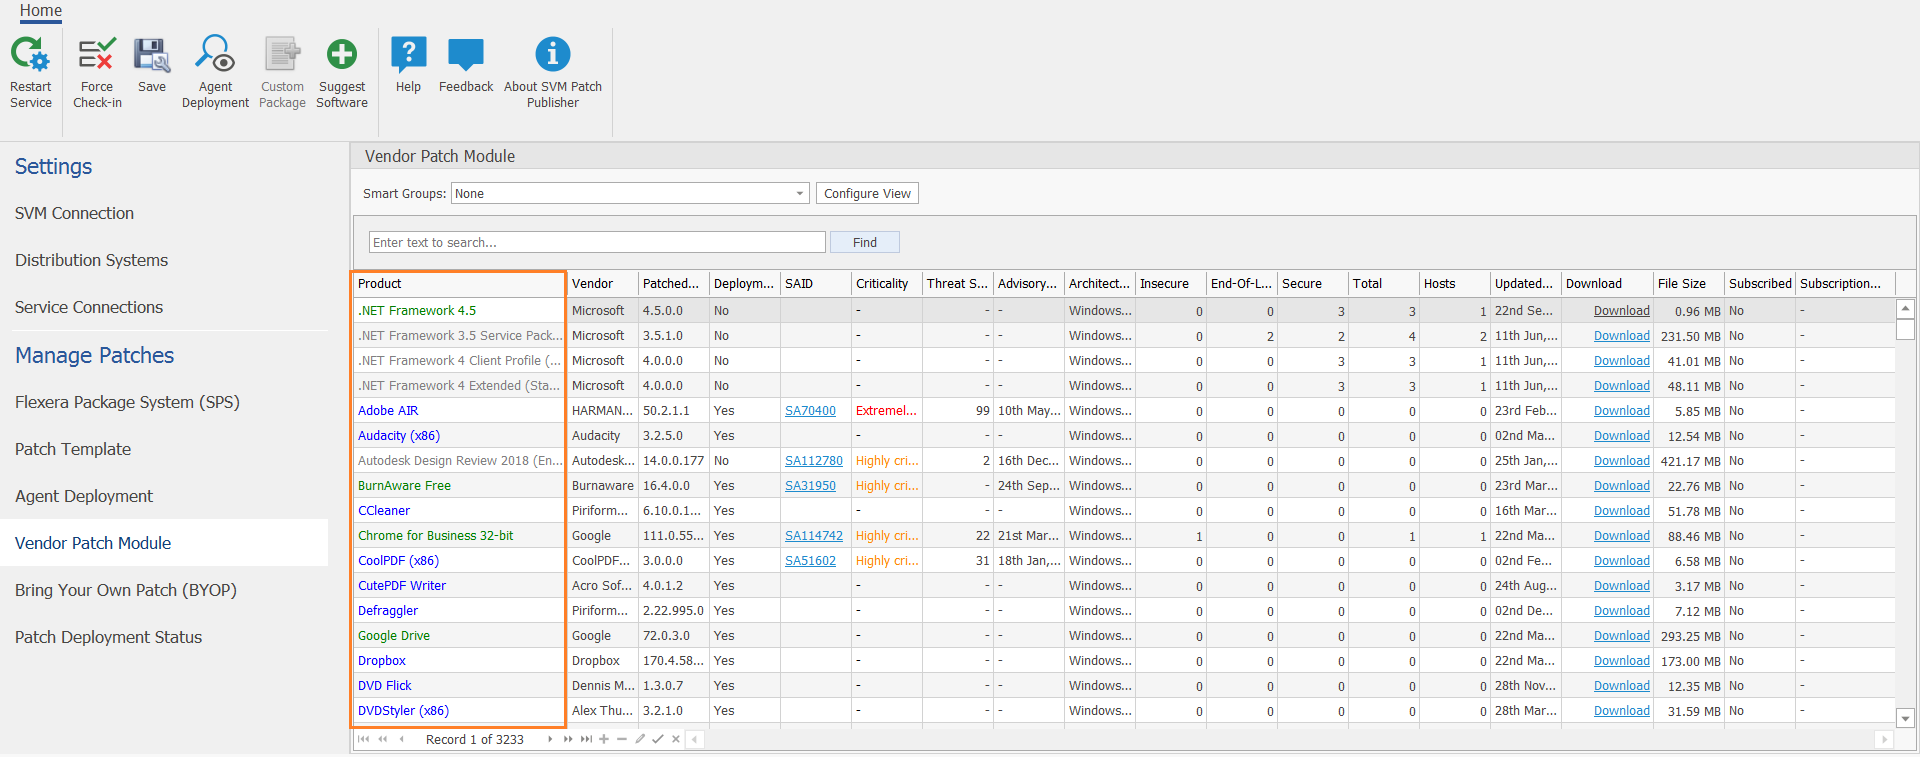Select the Audacity (x86) product

tap(399, 436)
